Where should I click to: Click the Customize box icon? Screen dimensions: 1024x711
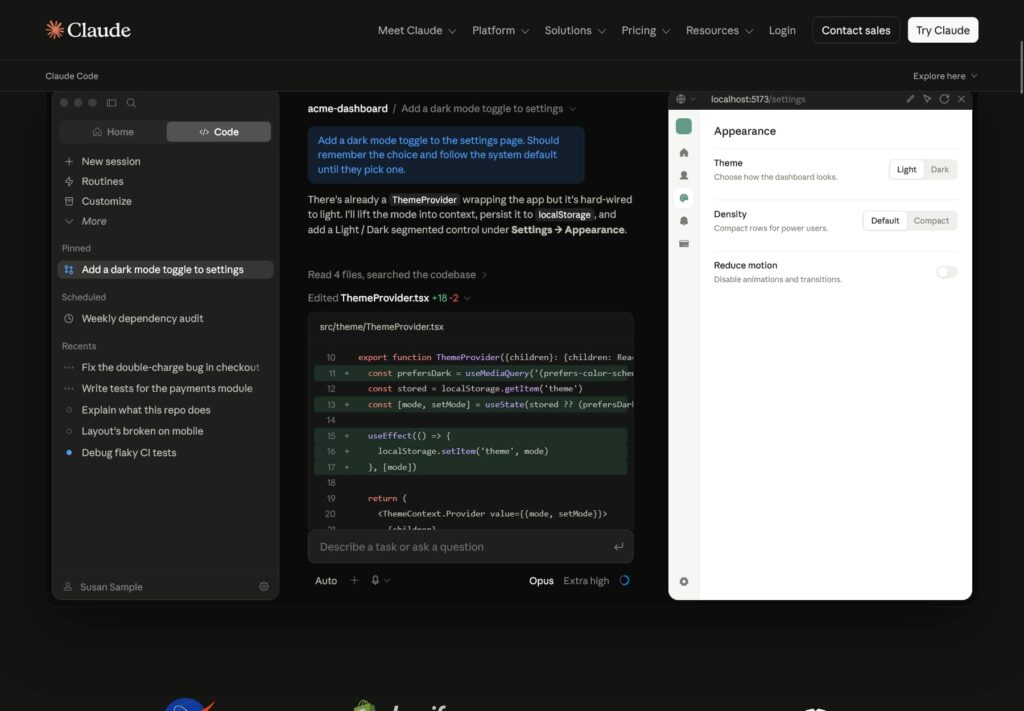pyautogui.click(x=69, y=201)
